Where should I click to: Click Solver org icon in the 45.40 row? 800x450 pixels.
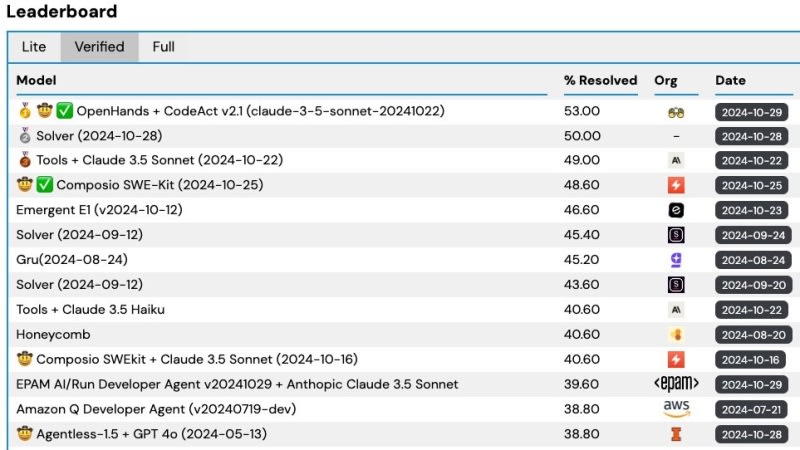675,235
